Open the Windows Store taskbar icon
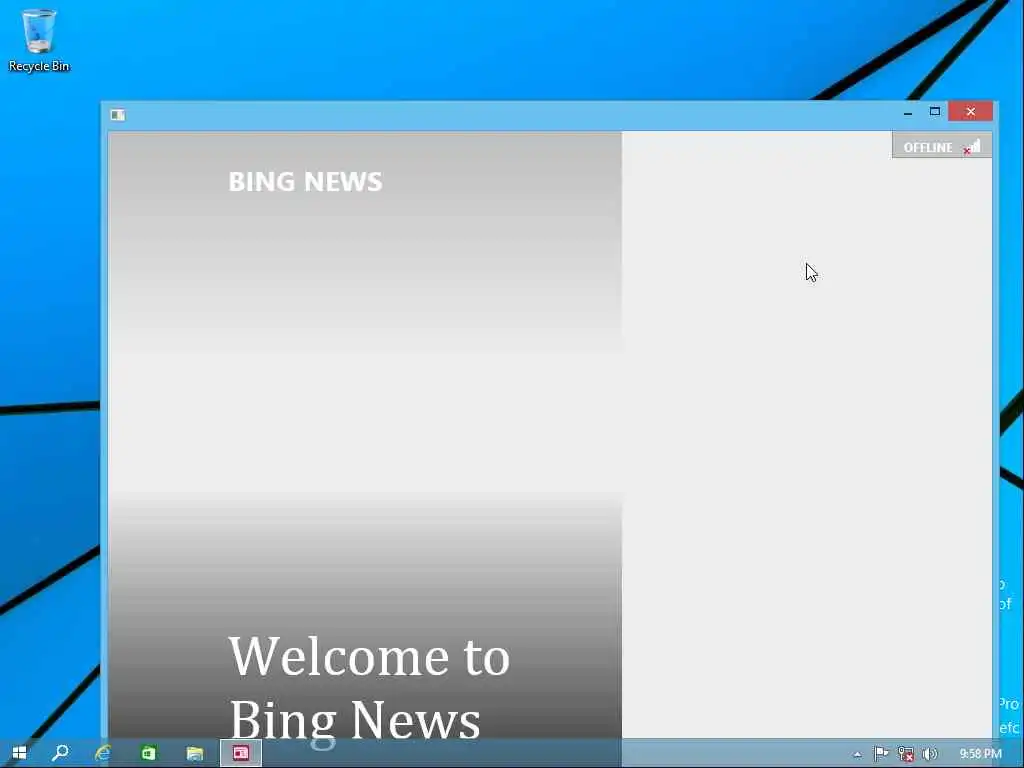Screen dimensions: 1024x768 [149, 753]
